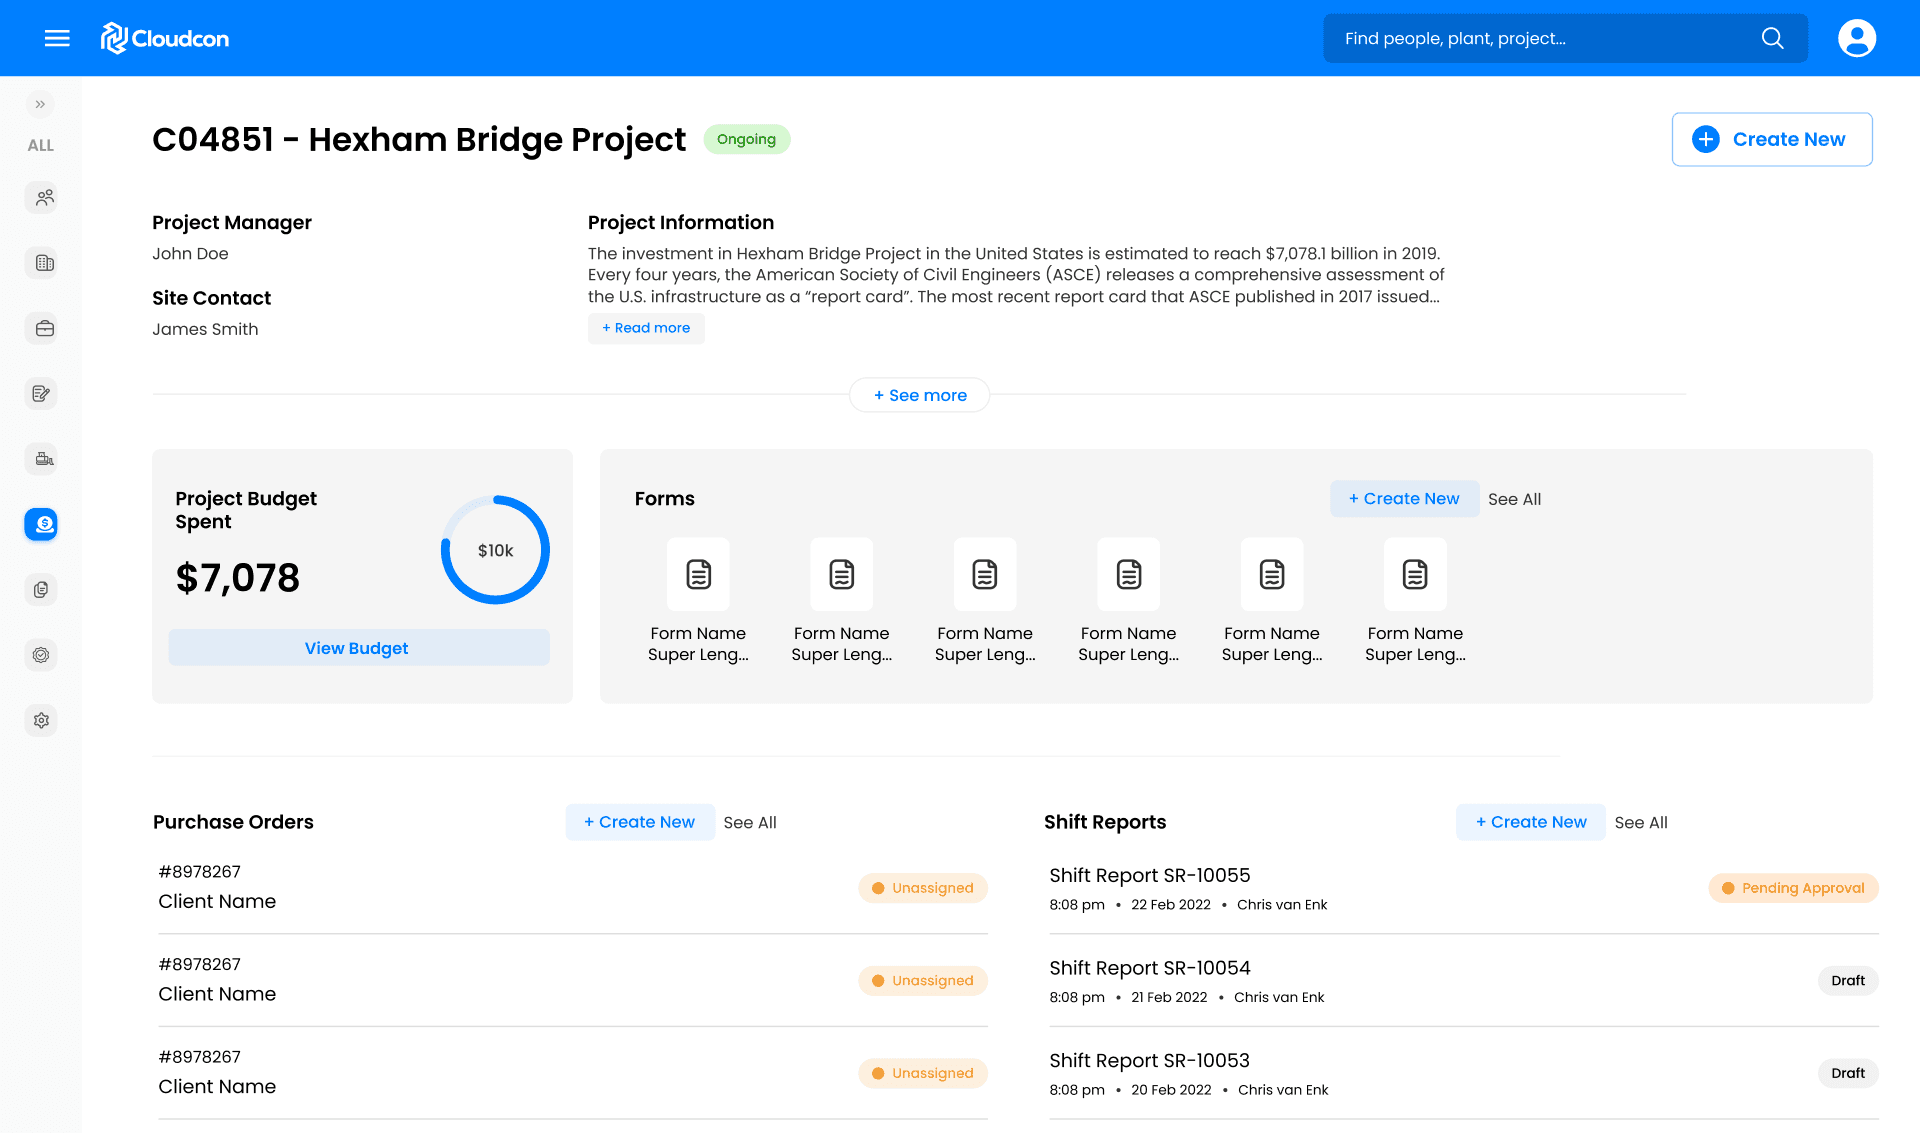The width and height of the screenshot is (1920, 1133).
Task: Click the $10k budget progress ring
Action: [x=495, y=550]
